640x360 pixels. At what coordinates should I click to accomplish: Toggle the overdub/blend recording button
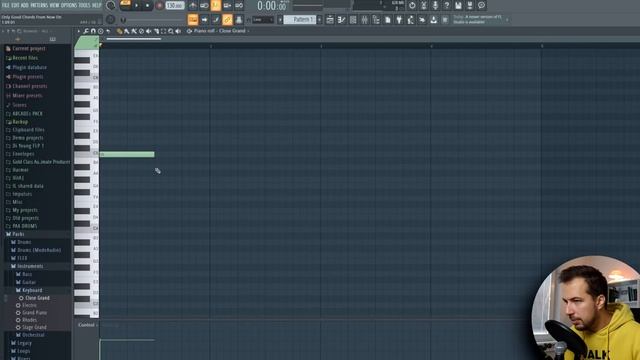pos(227,5)
